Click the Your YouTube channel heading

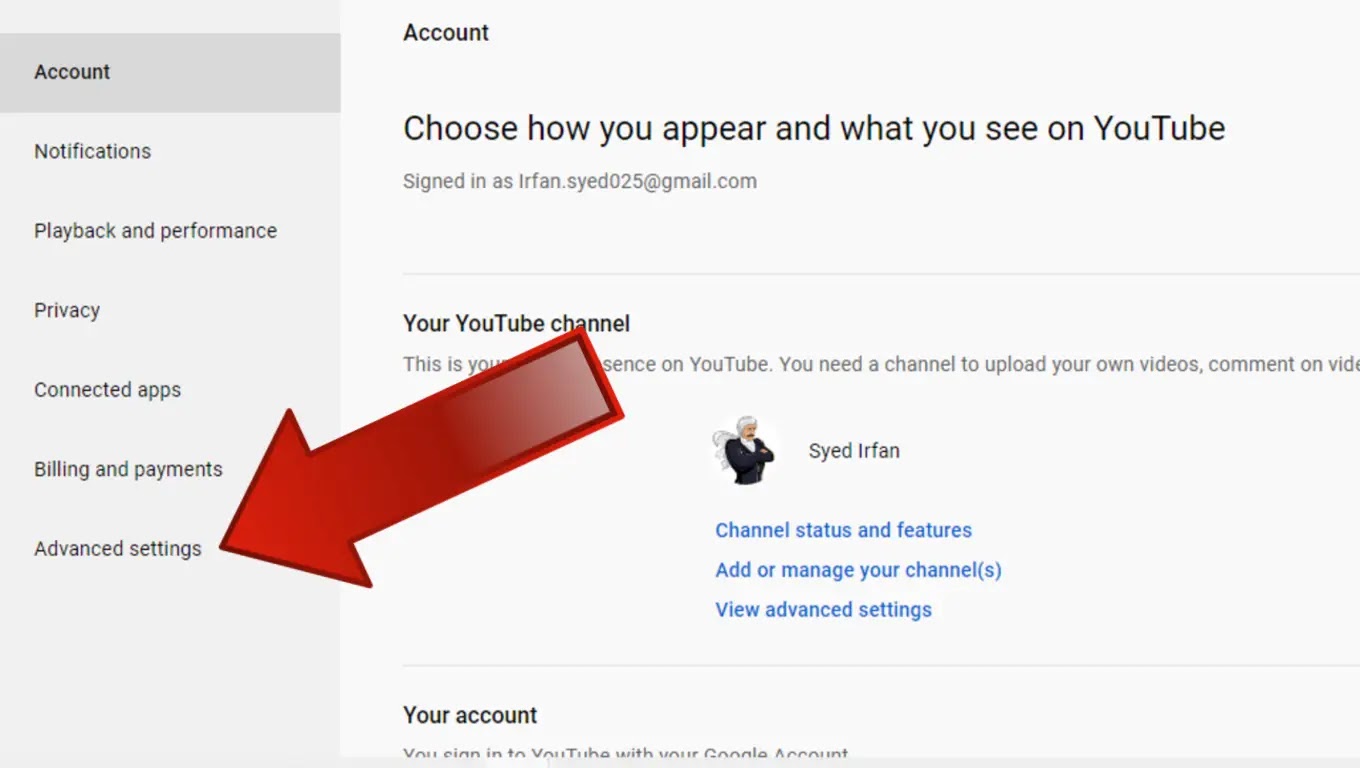pyautogui.click(x=516, y=324)
